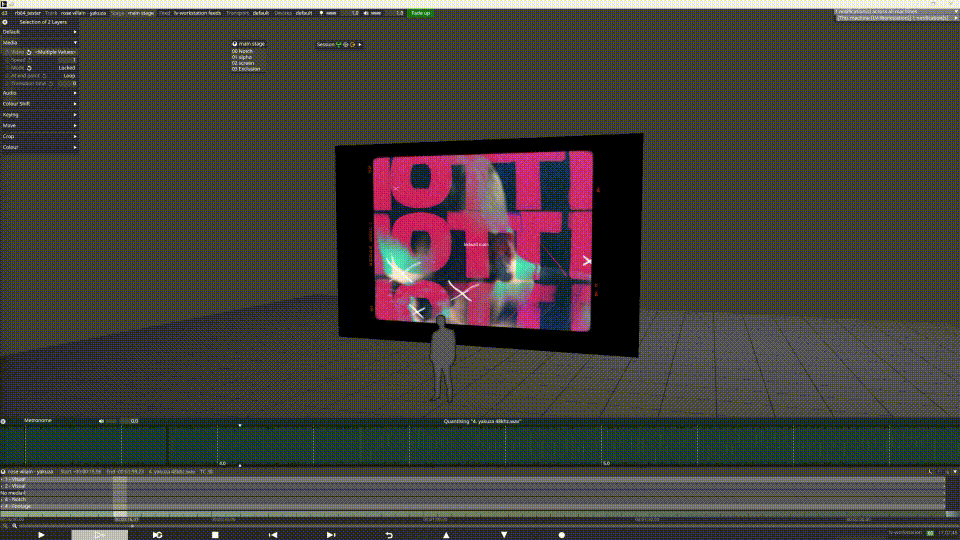Jump to previous section icon
Viewport: 960px width, 540px height.
tap(273, 535)
